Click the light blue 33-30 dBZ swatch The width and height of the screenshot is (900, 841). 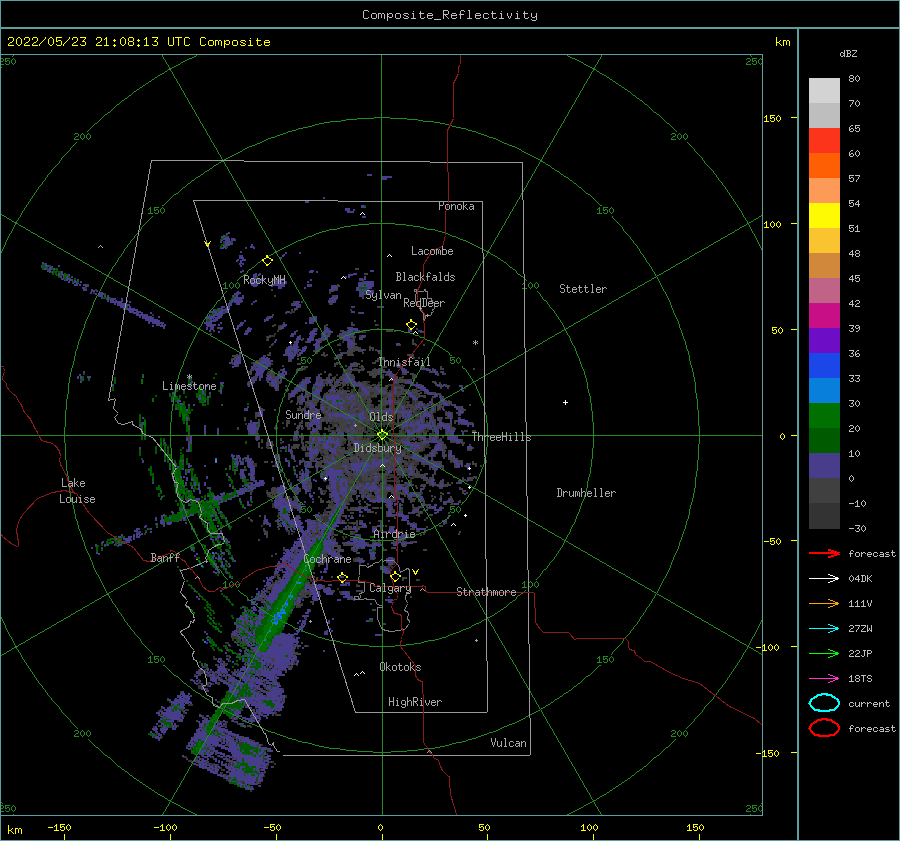click(824, 391)
